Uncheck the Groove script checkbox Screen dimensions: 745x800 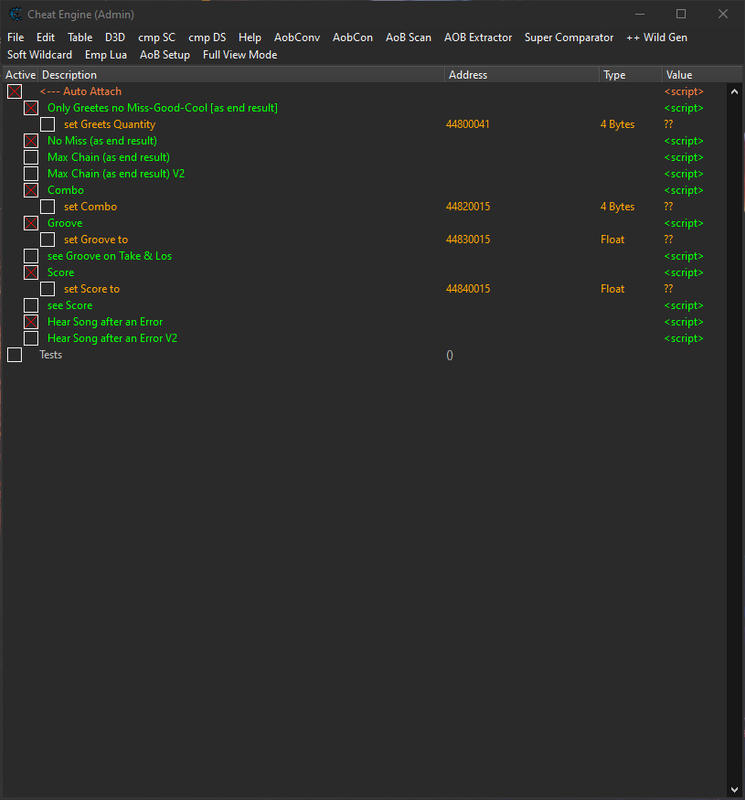pyautogui.click(x=31, y=223)
